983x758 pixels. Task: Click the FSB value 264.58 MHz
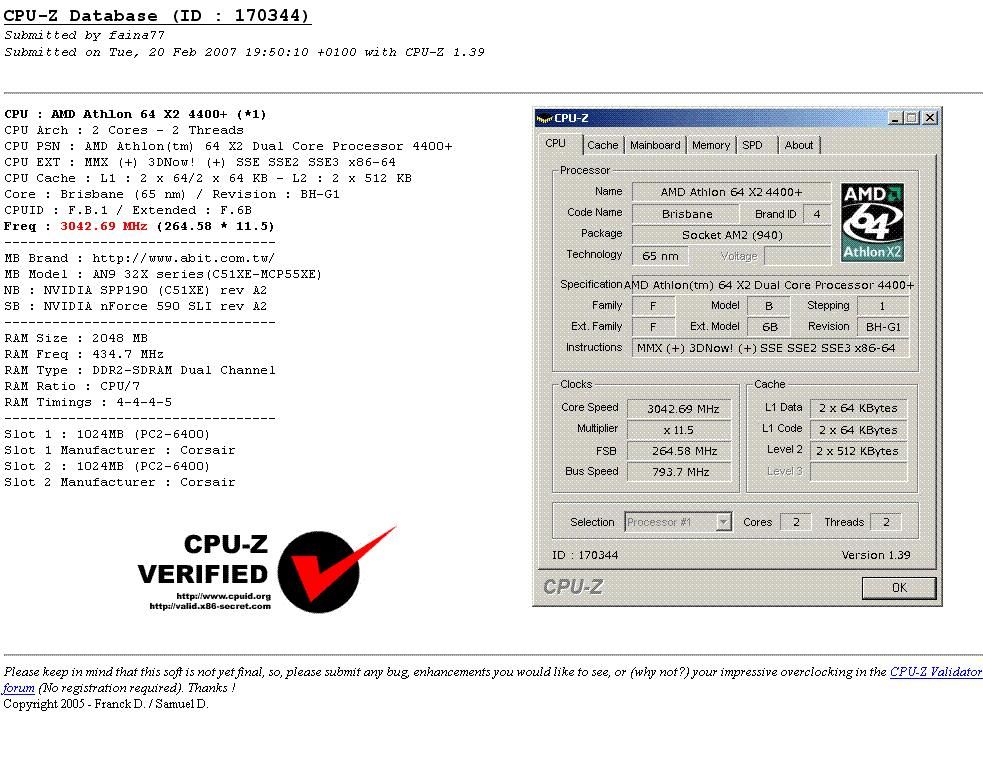pos(679,451)
